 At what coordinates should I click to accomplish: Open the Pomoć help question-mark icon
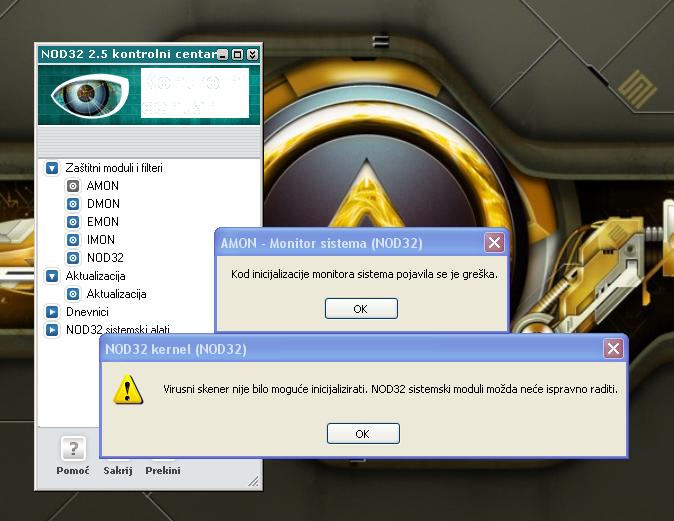point(73,448)
